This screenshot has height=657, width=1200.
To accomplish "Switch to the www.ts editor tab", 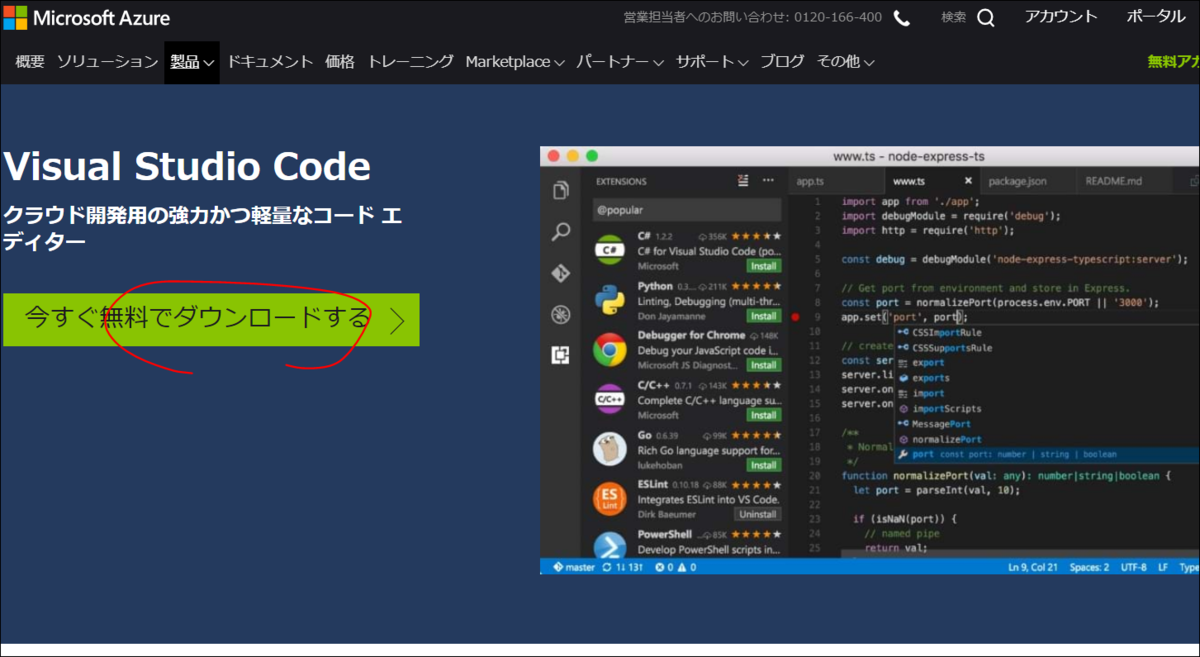I will coord(930,181).
